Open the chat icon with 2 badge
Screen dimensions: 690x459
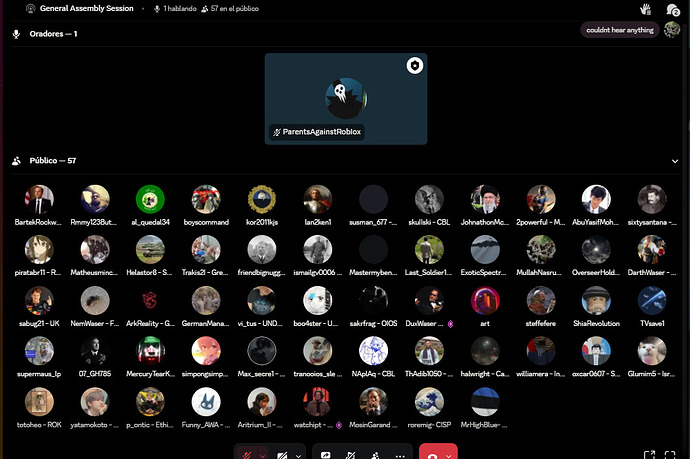tap(672, 9)
